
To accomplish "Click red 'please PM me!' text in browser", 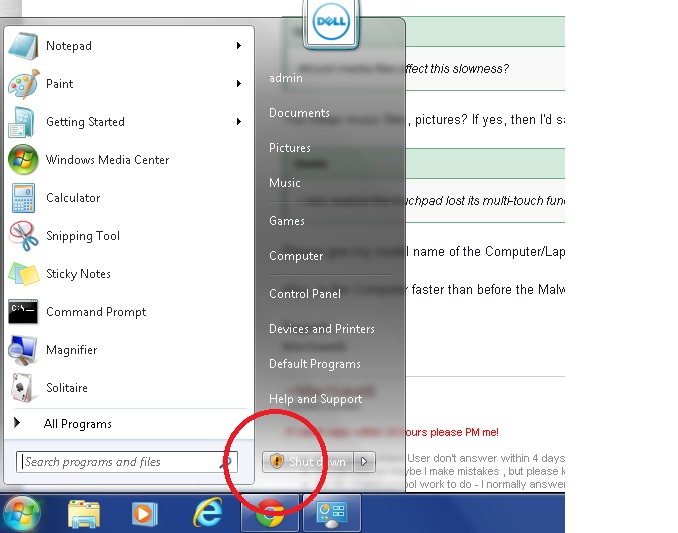I will pyautogui.click(x=462, y=432).
